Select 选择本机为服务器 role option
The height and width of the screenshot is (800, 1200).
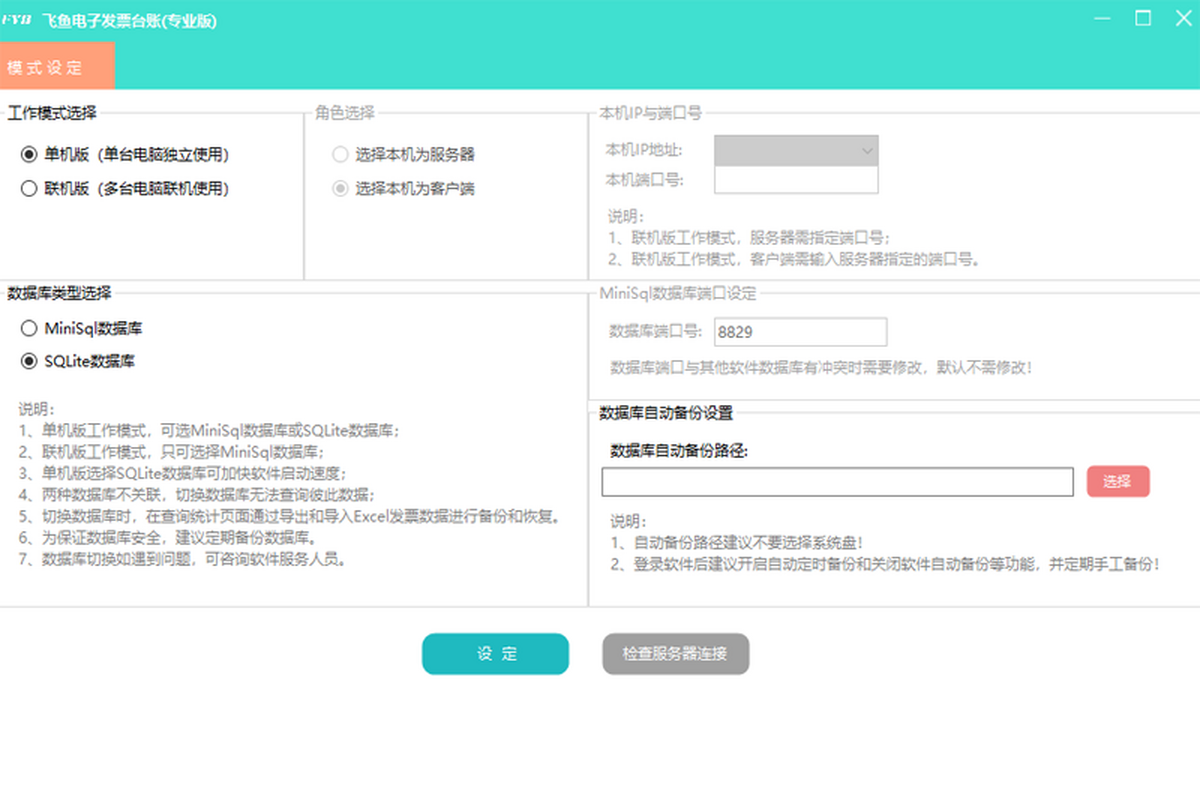(x=341, y=155)
